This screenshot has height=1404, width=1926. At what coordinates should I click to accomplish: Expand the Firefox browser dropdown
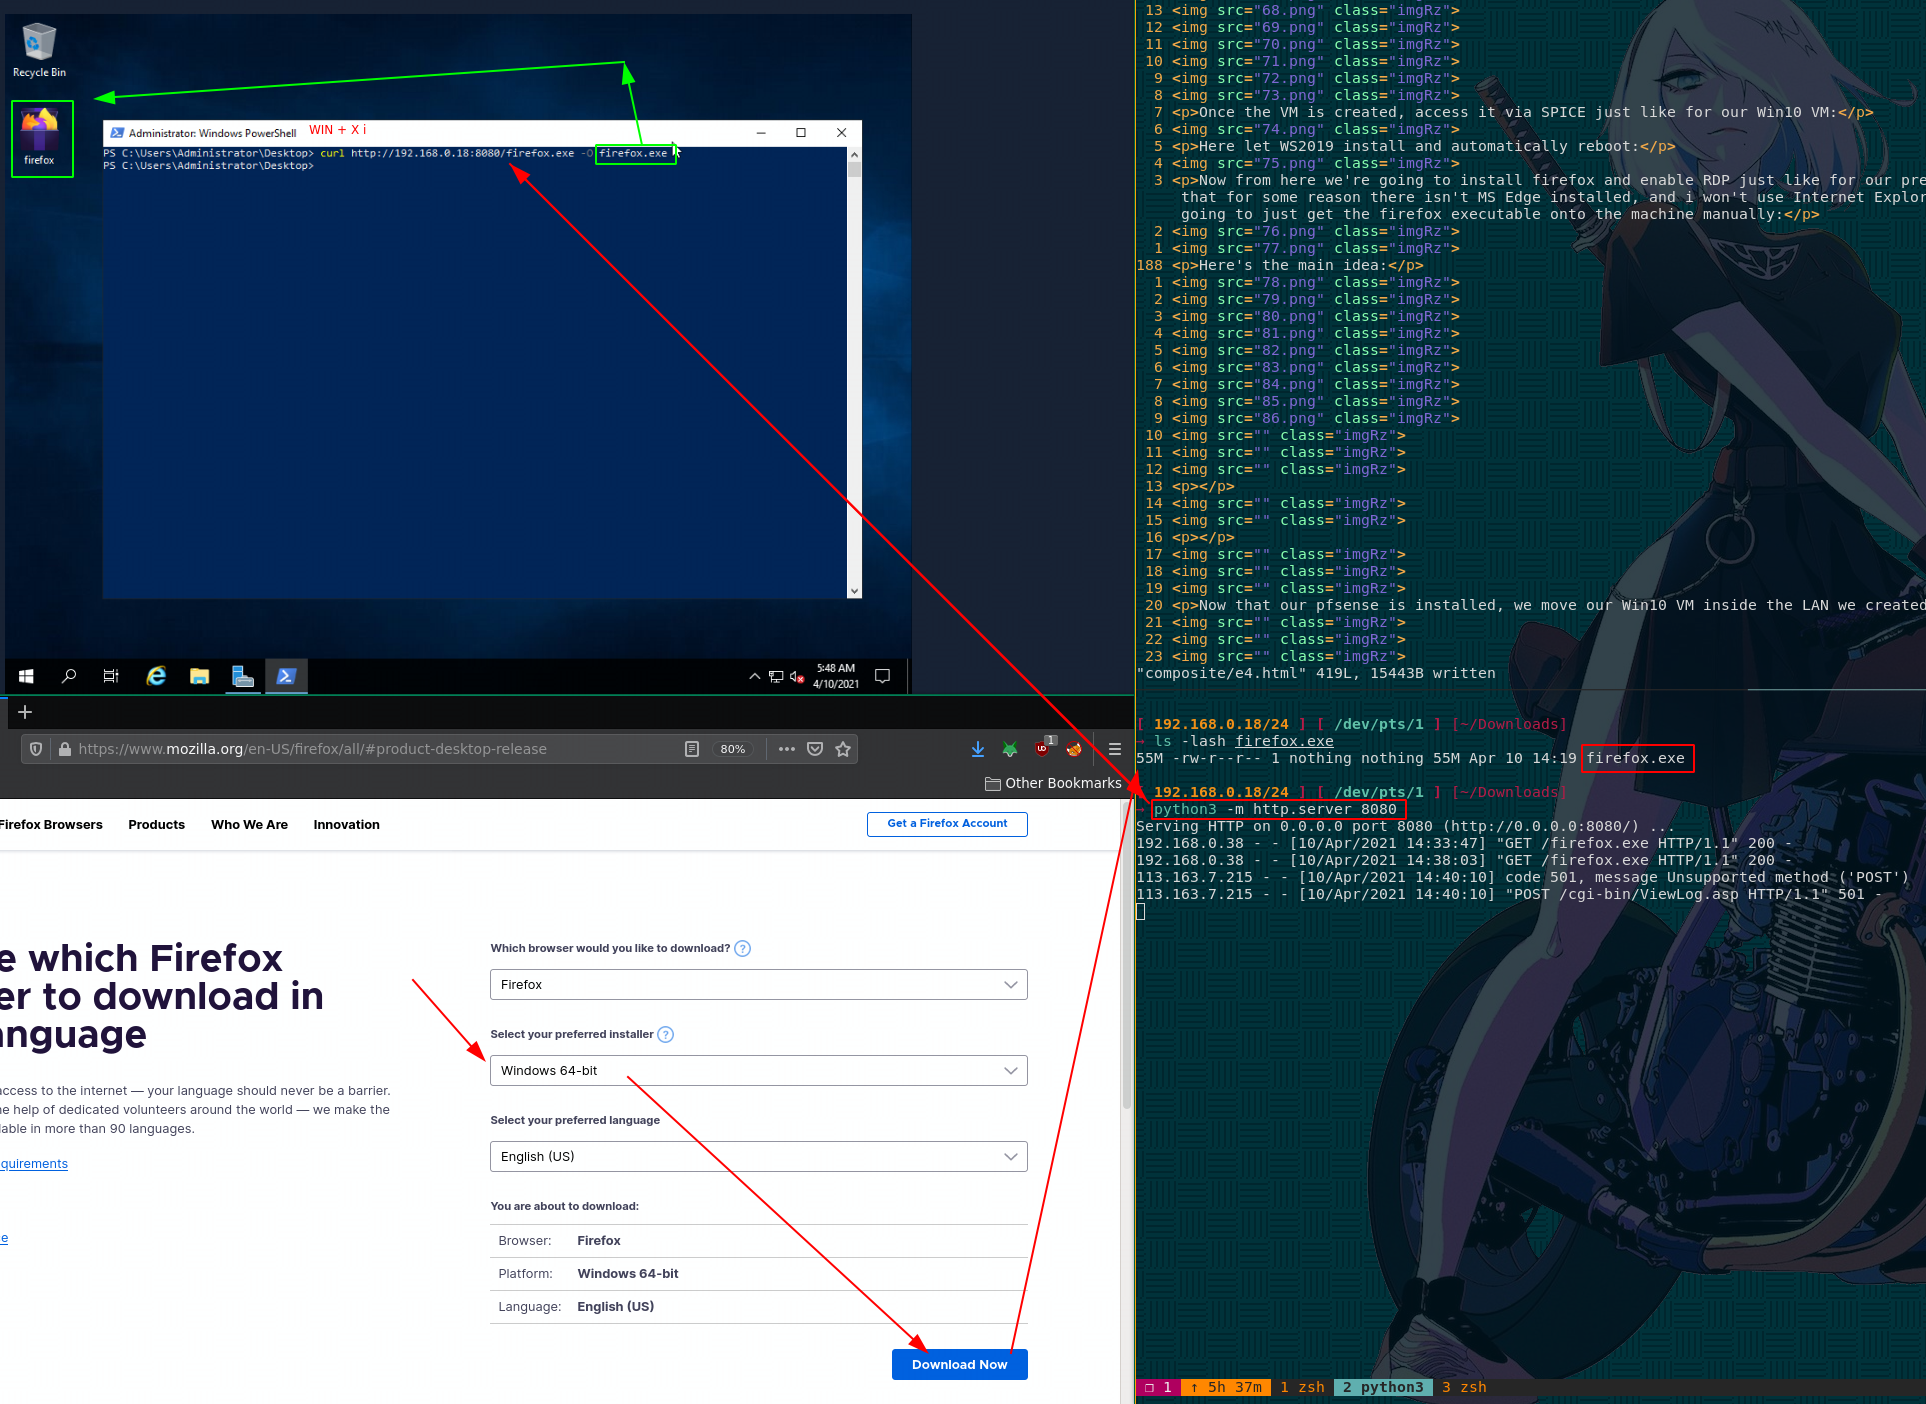click(x=759, y=985)
